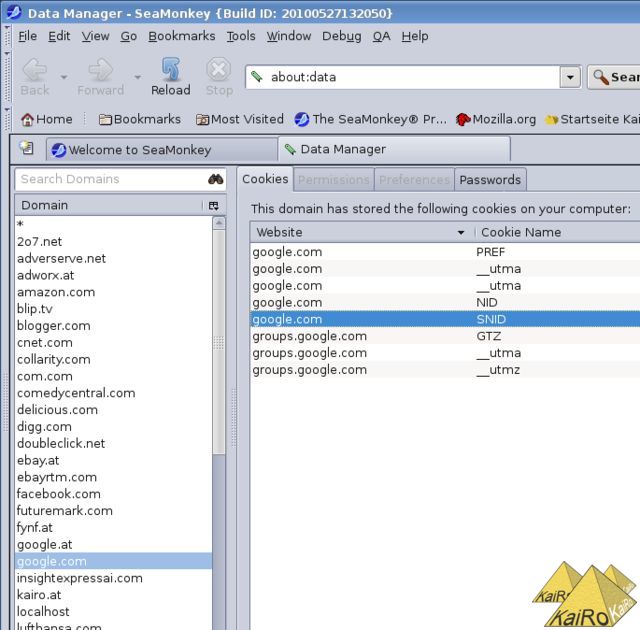Screen dimensions: 640x630
Task: Expand the URL bar history dropdown
Action: (570, 77)
